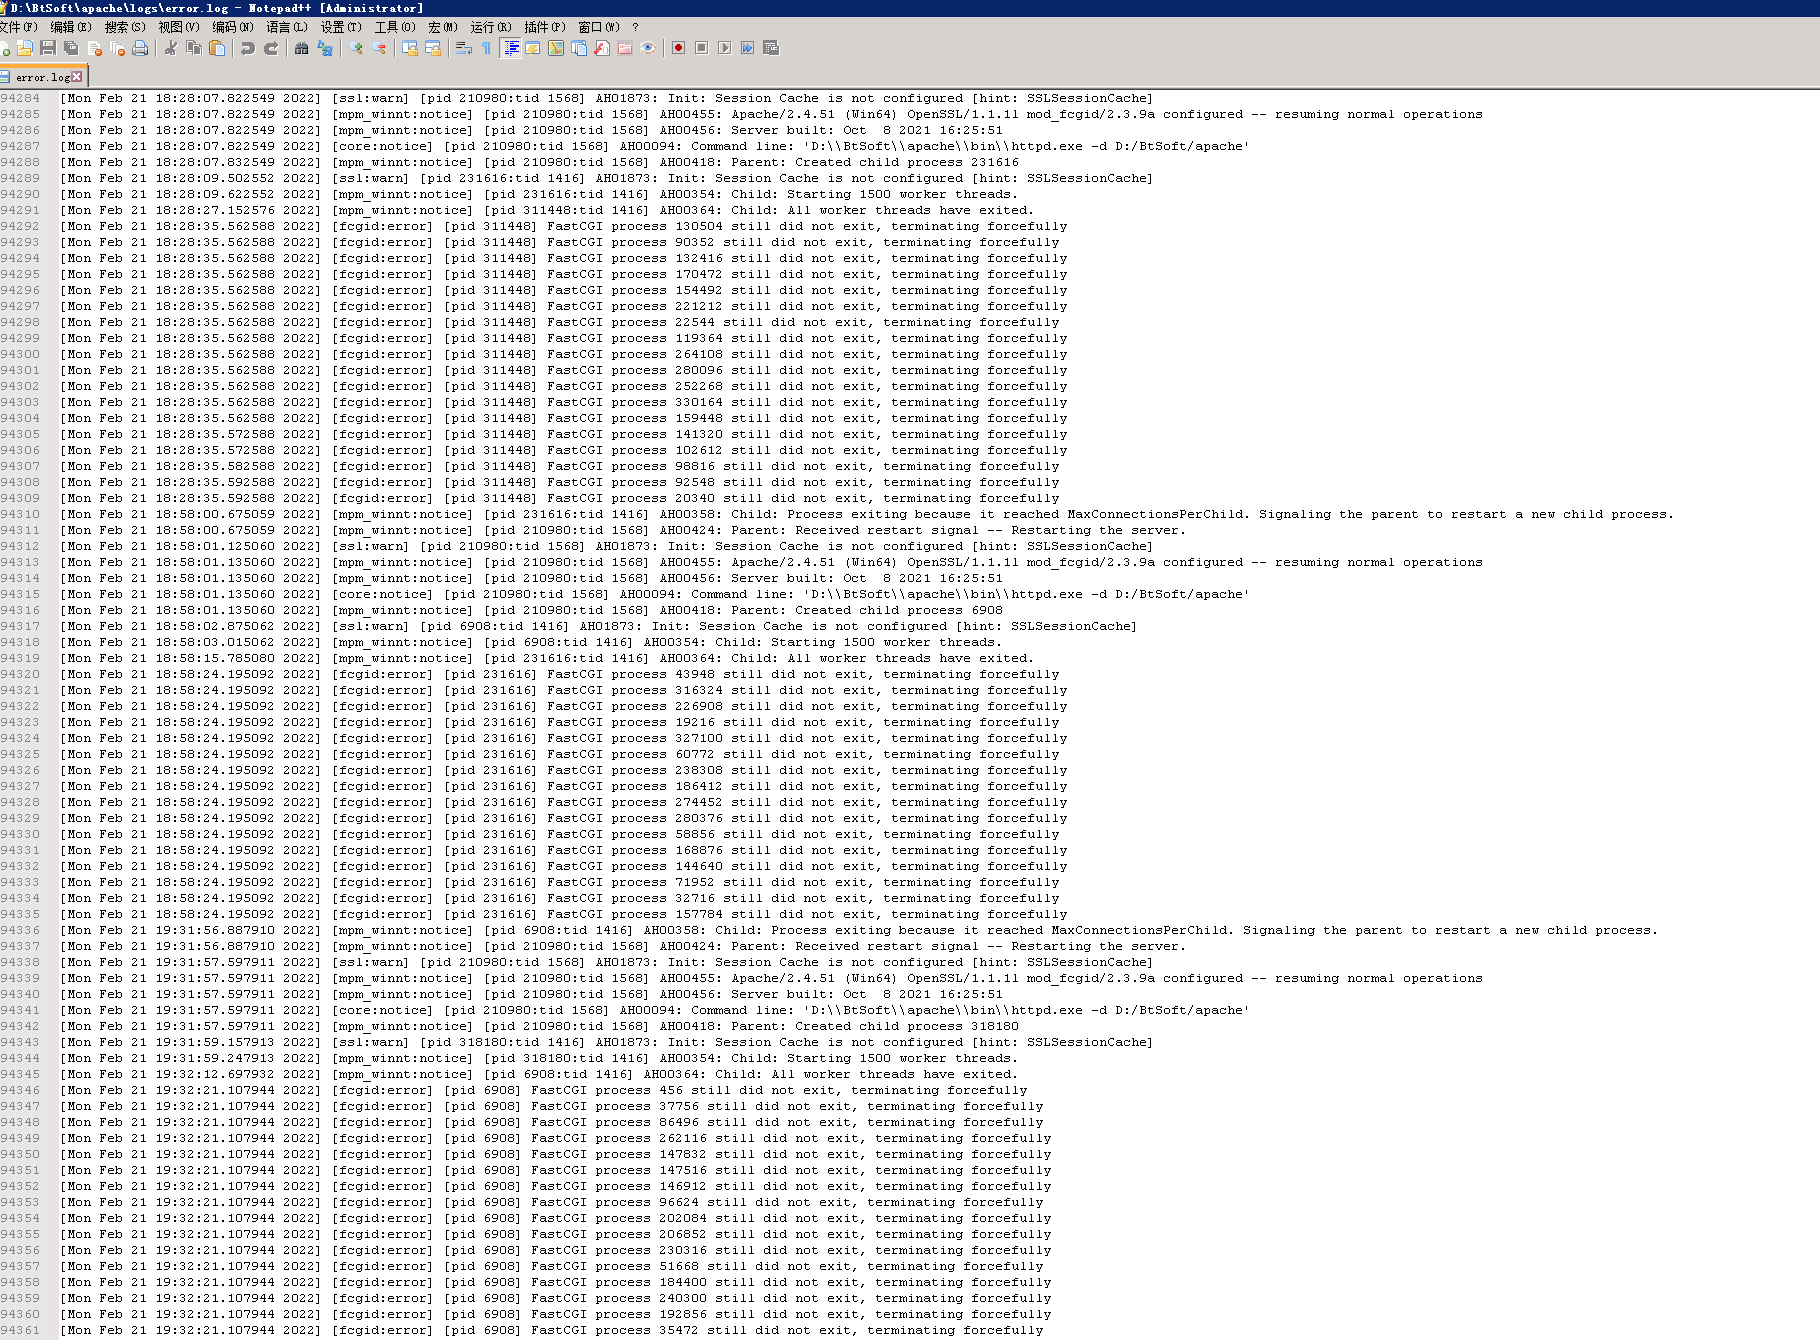Create a new file with toolbar icon
This screenshot has height=1340, width=1820.
click(x=4, y=48)
